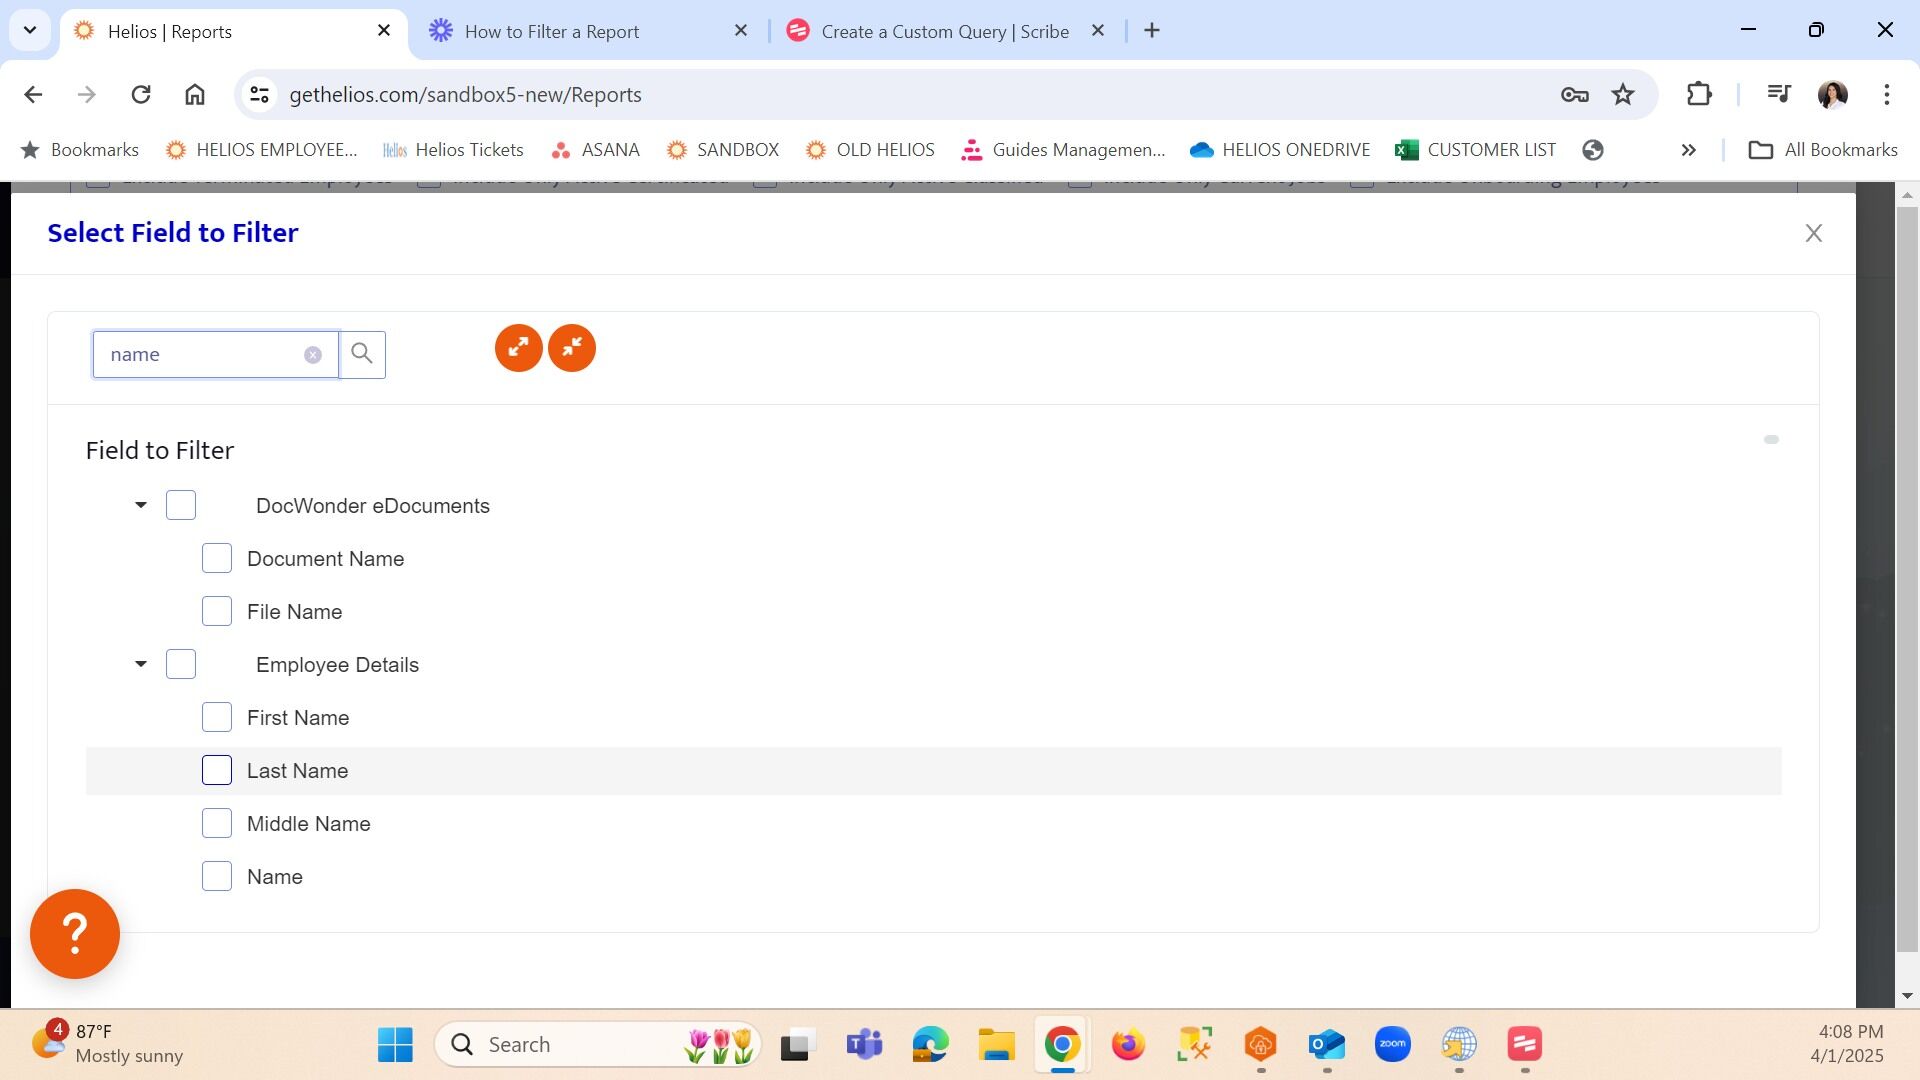Click inside the name search input field
The height and width of the screenshot is (1080, 1920).
(200, 355)
